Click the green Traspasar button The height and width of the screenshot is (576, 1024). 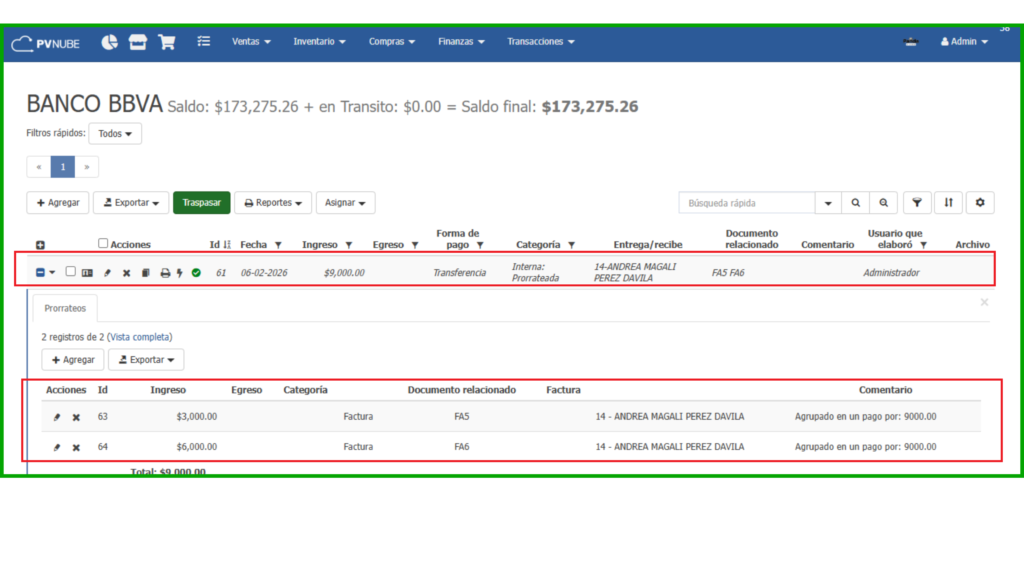pyautogui.click(x=202, y=202)
